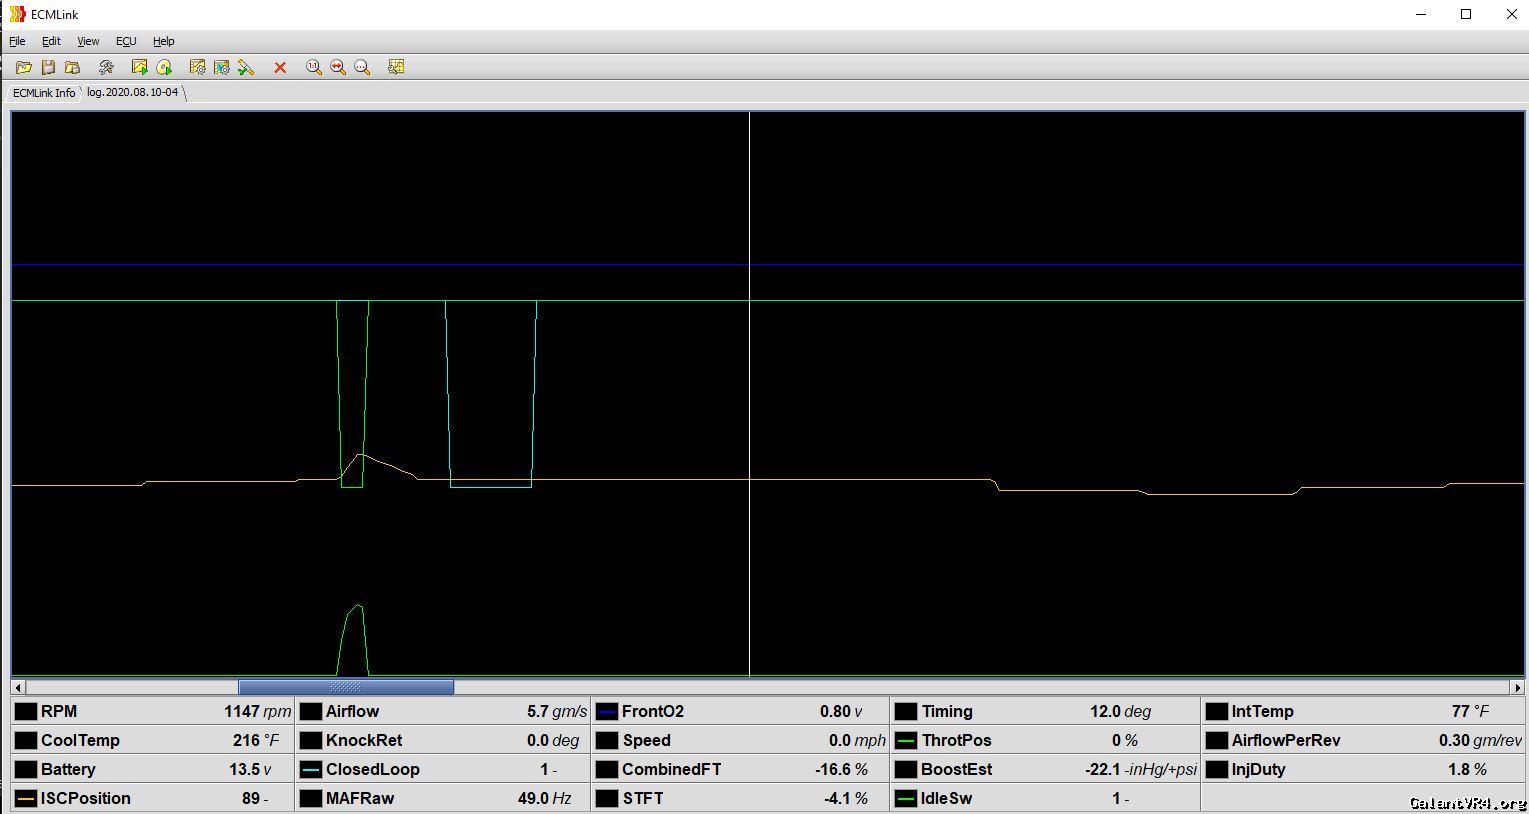Click the disc with green arrow icon

click(164, 67)
